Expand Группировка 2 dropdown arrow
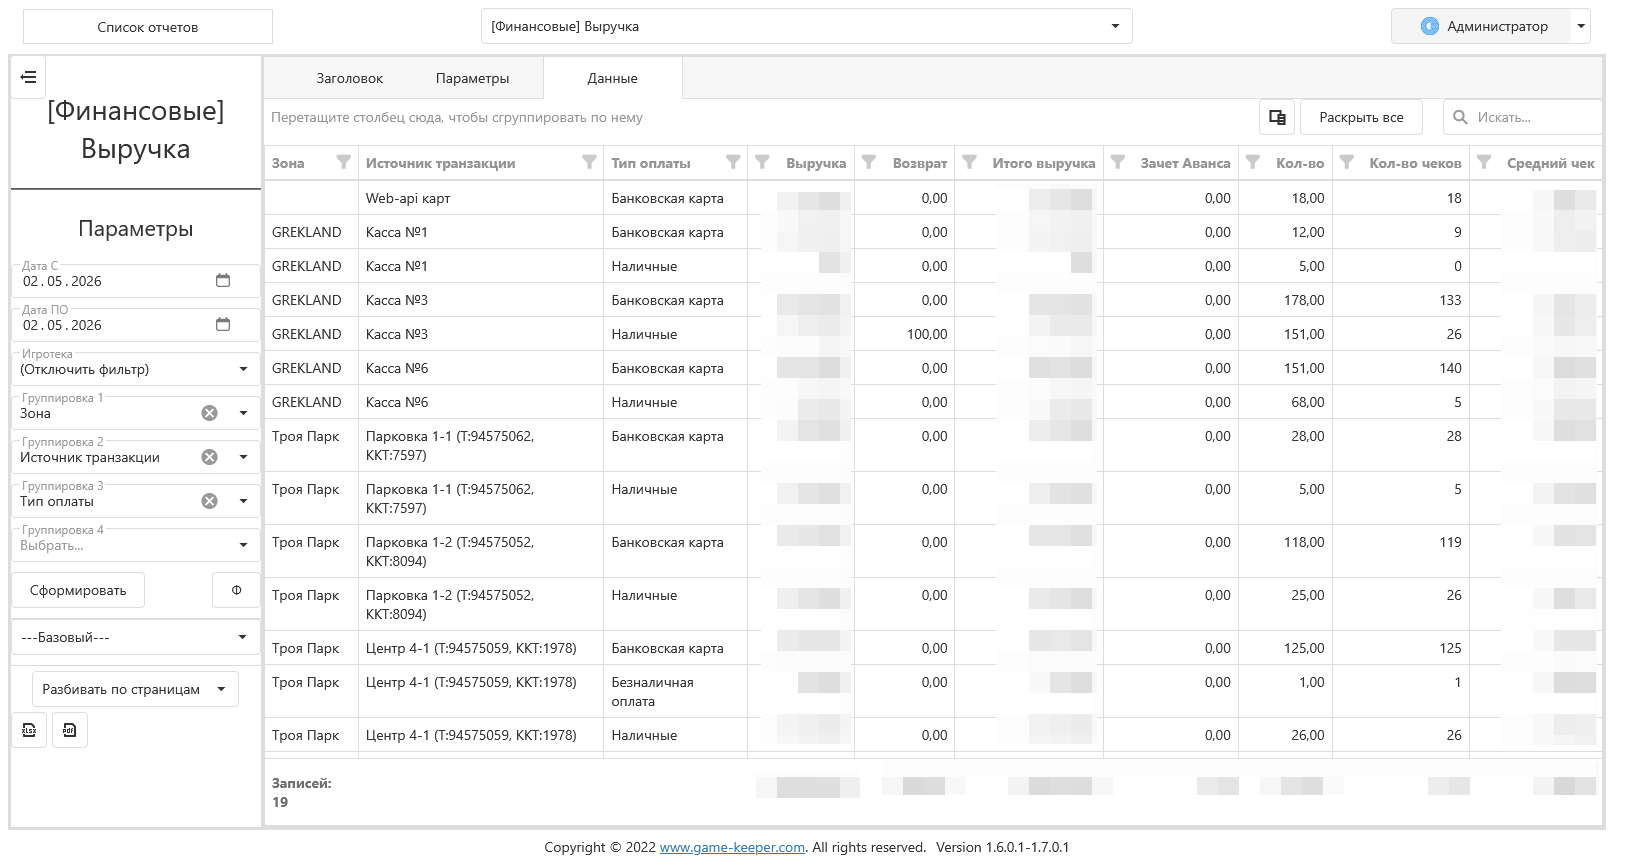Viewport: 1631px width, 861px height. click(243, 457)
